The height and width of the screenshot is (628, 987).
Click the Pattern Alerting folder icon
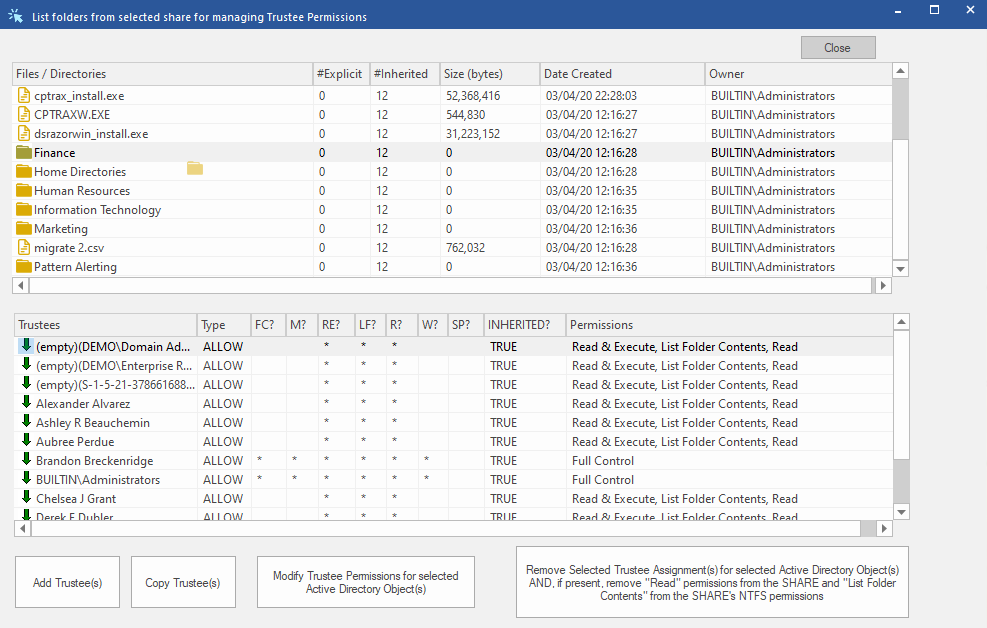point(21,266)
